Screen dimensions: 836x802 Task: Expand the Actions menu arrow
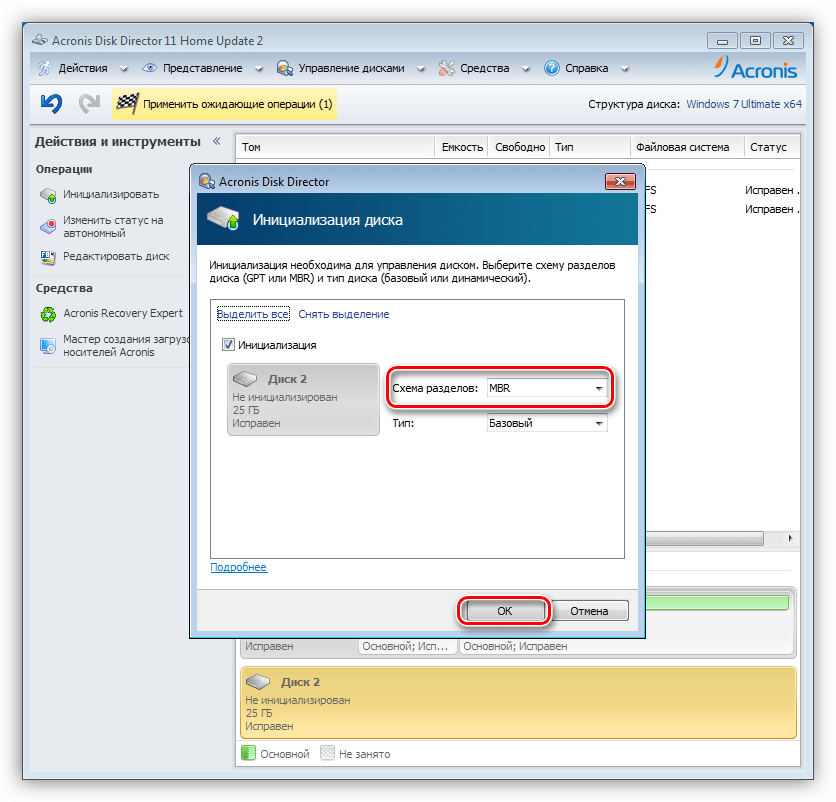point(124,69)
